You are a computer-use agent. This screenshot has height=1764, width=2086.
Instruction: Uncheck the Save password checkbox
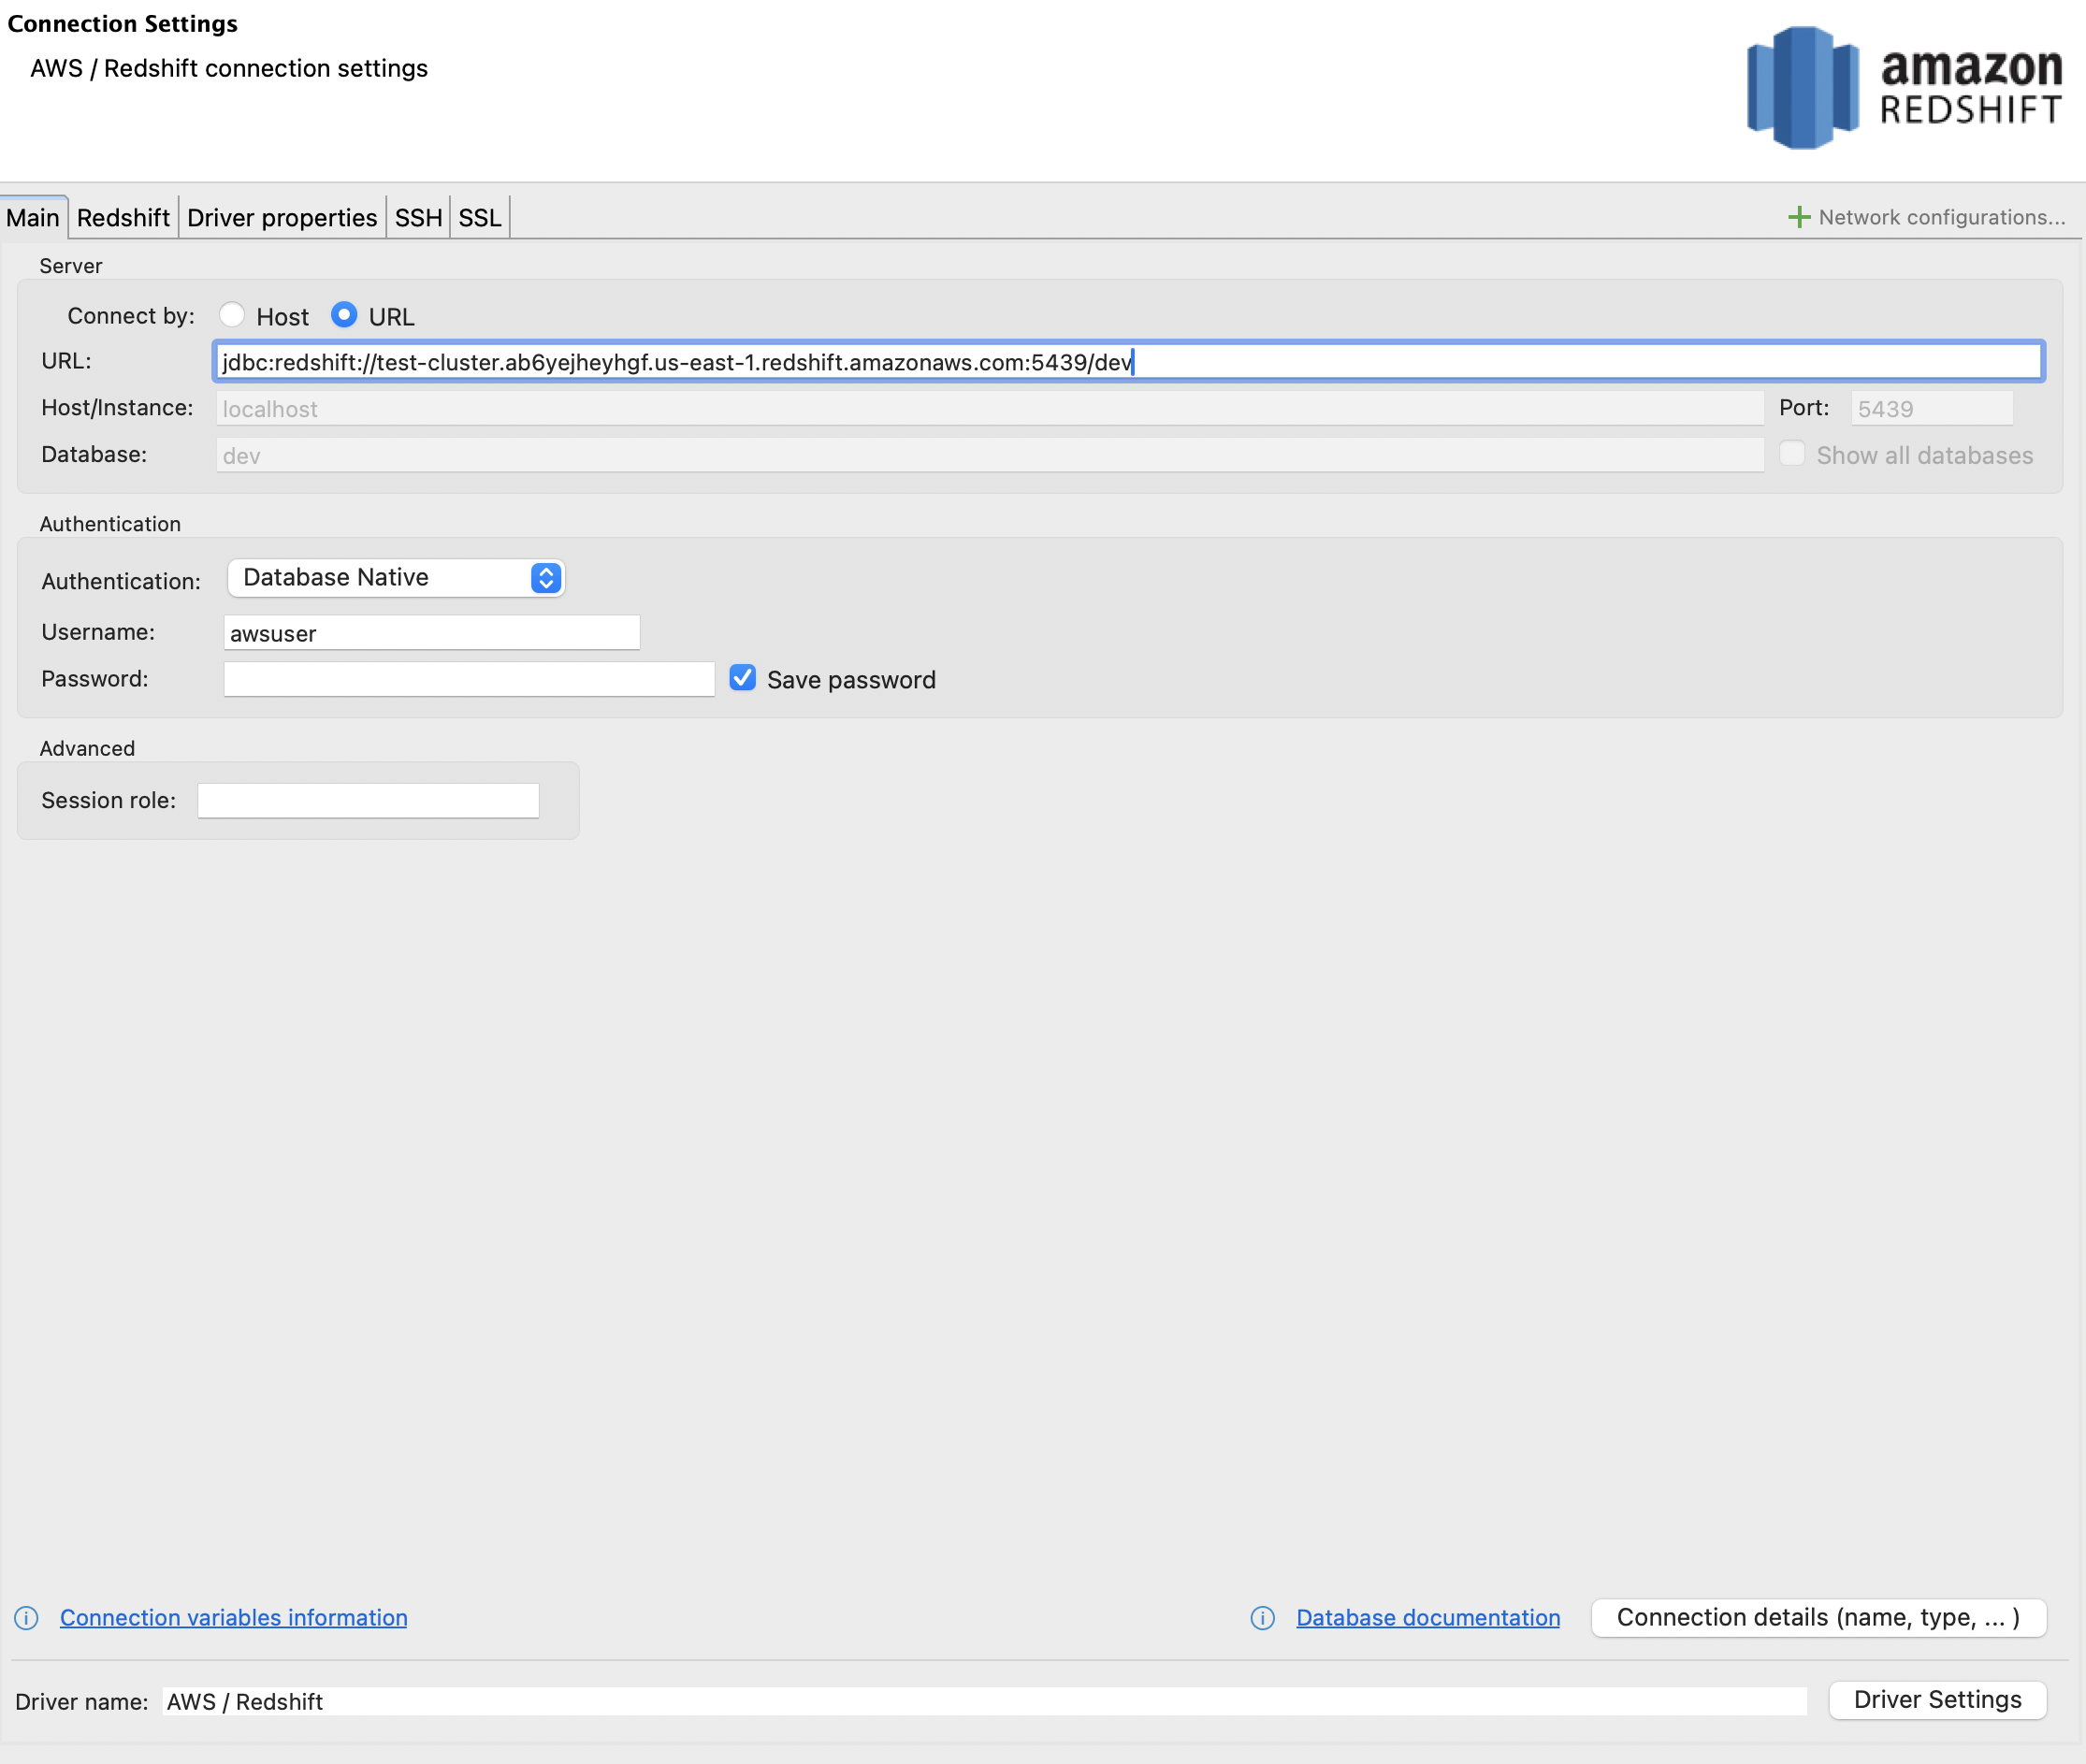click(742, 678)
